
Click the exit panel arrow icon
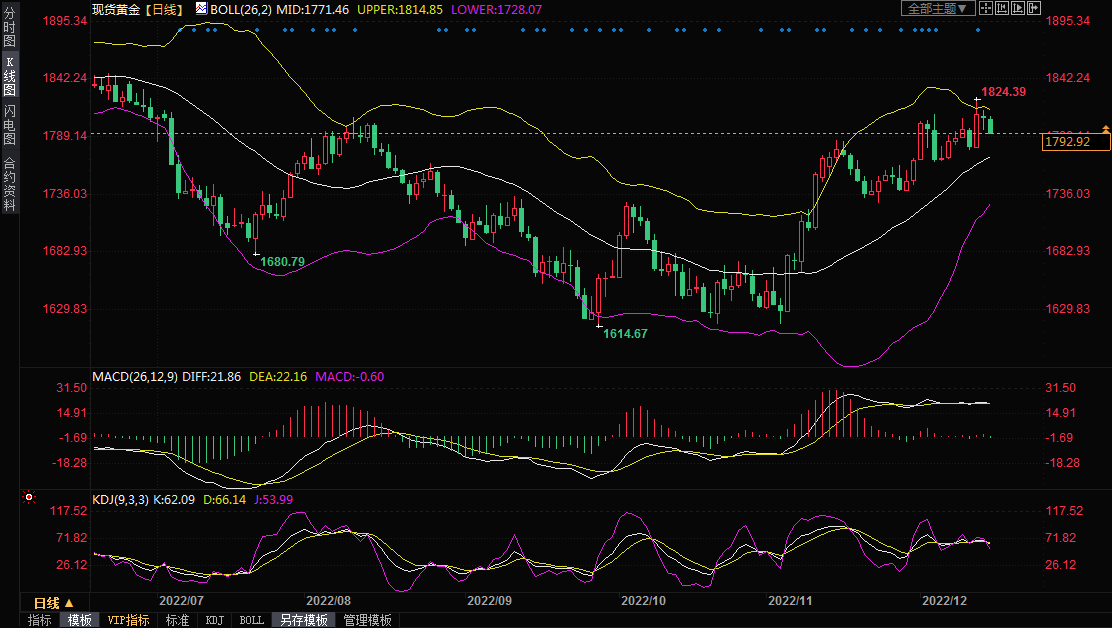(x=1032, y=8)
